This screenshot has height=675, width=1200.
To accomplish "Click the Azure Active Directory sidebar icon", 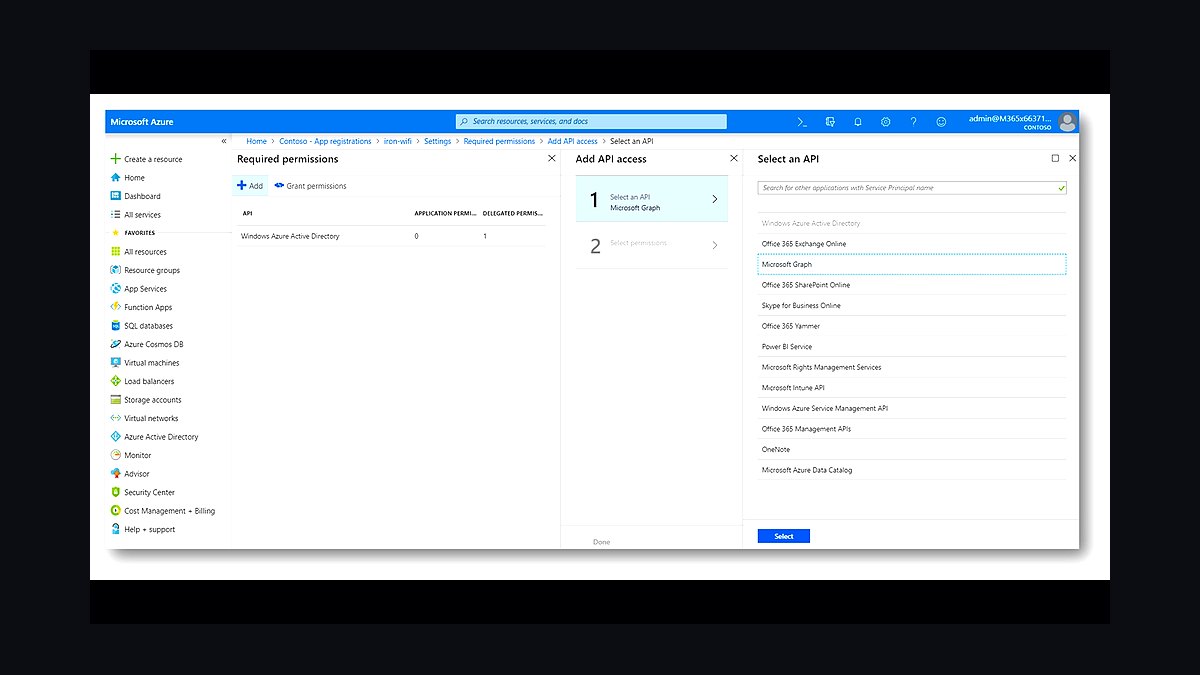I will tap(116, 437).
